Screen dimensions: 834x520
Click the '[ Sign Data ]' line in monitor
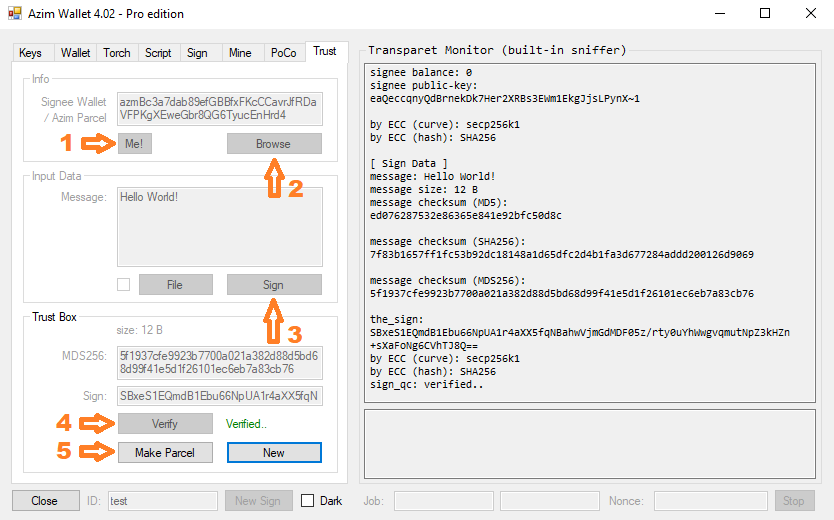[408, 163]
